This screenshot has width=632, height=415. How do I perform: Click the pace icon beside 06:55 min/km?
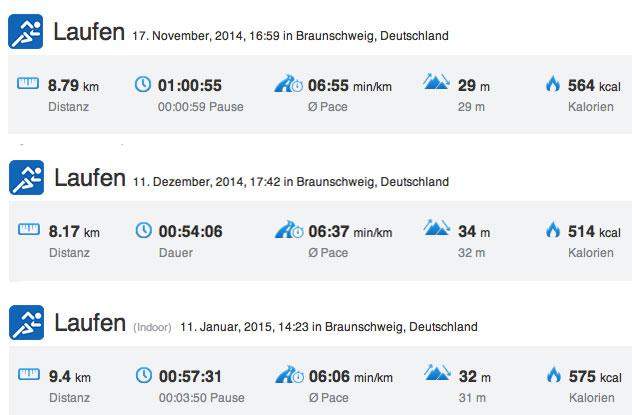tap(289, 83)
